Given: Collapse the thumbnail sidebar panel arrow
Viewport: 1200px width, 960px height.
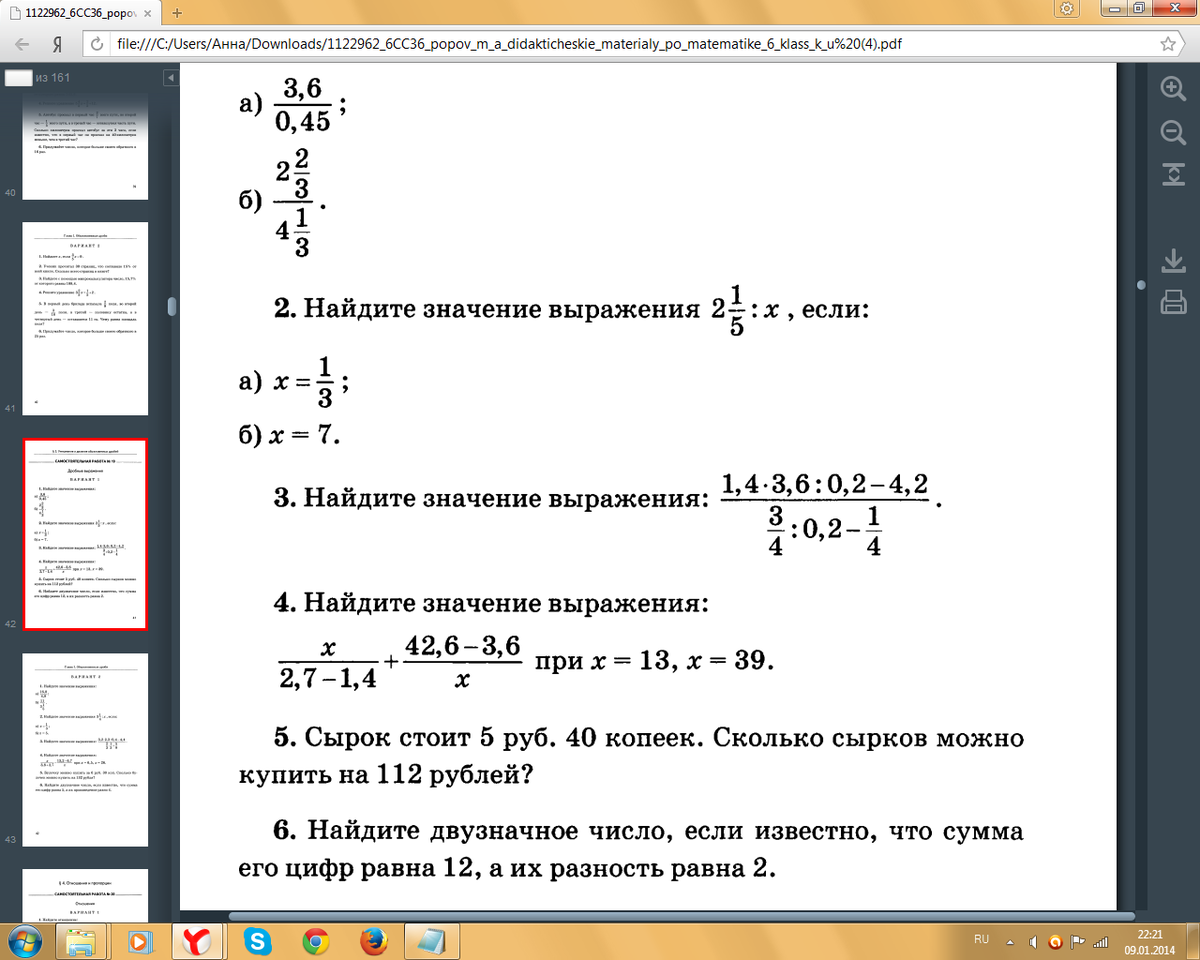Looking at the screenshot, I should pos(171,77).
